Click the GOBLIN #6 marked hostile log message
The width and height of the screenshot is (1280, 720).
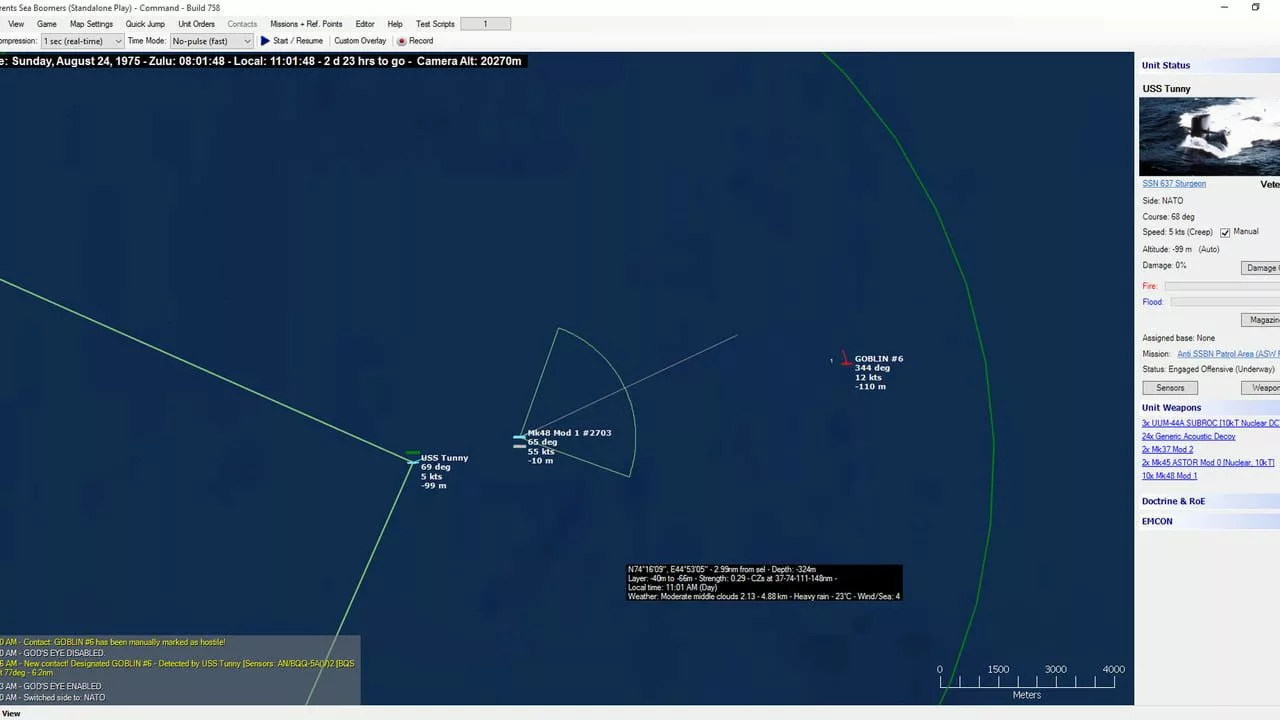point(112,642)
